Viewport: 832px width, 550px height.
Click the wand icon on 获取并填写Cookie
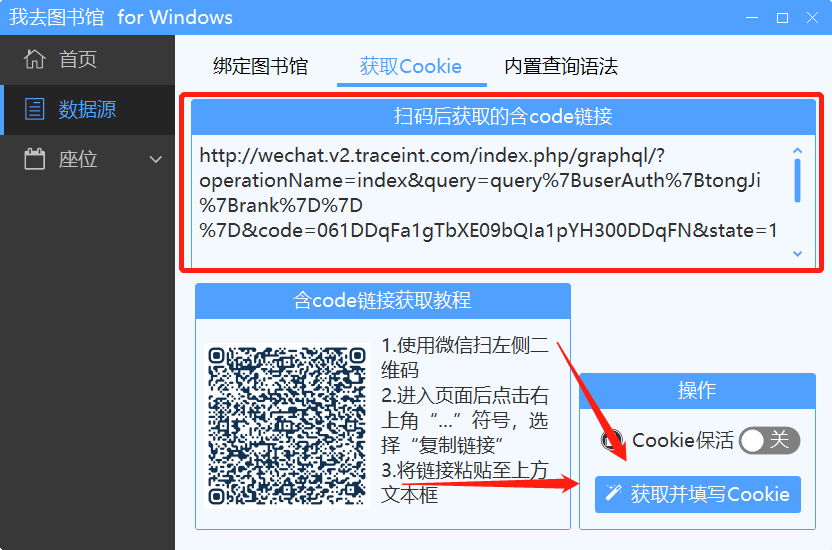click(613, 493)
